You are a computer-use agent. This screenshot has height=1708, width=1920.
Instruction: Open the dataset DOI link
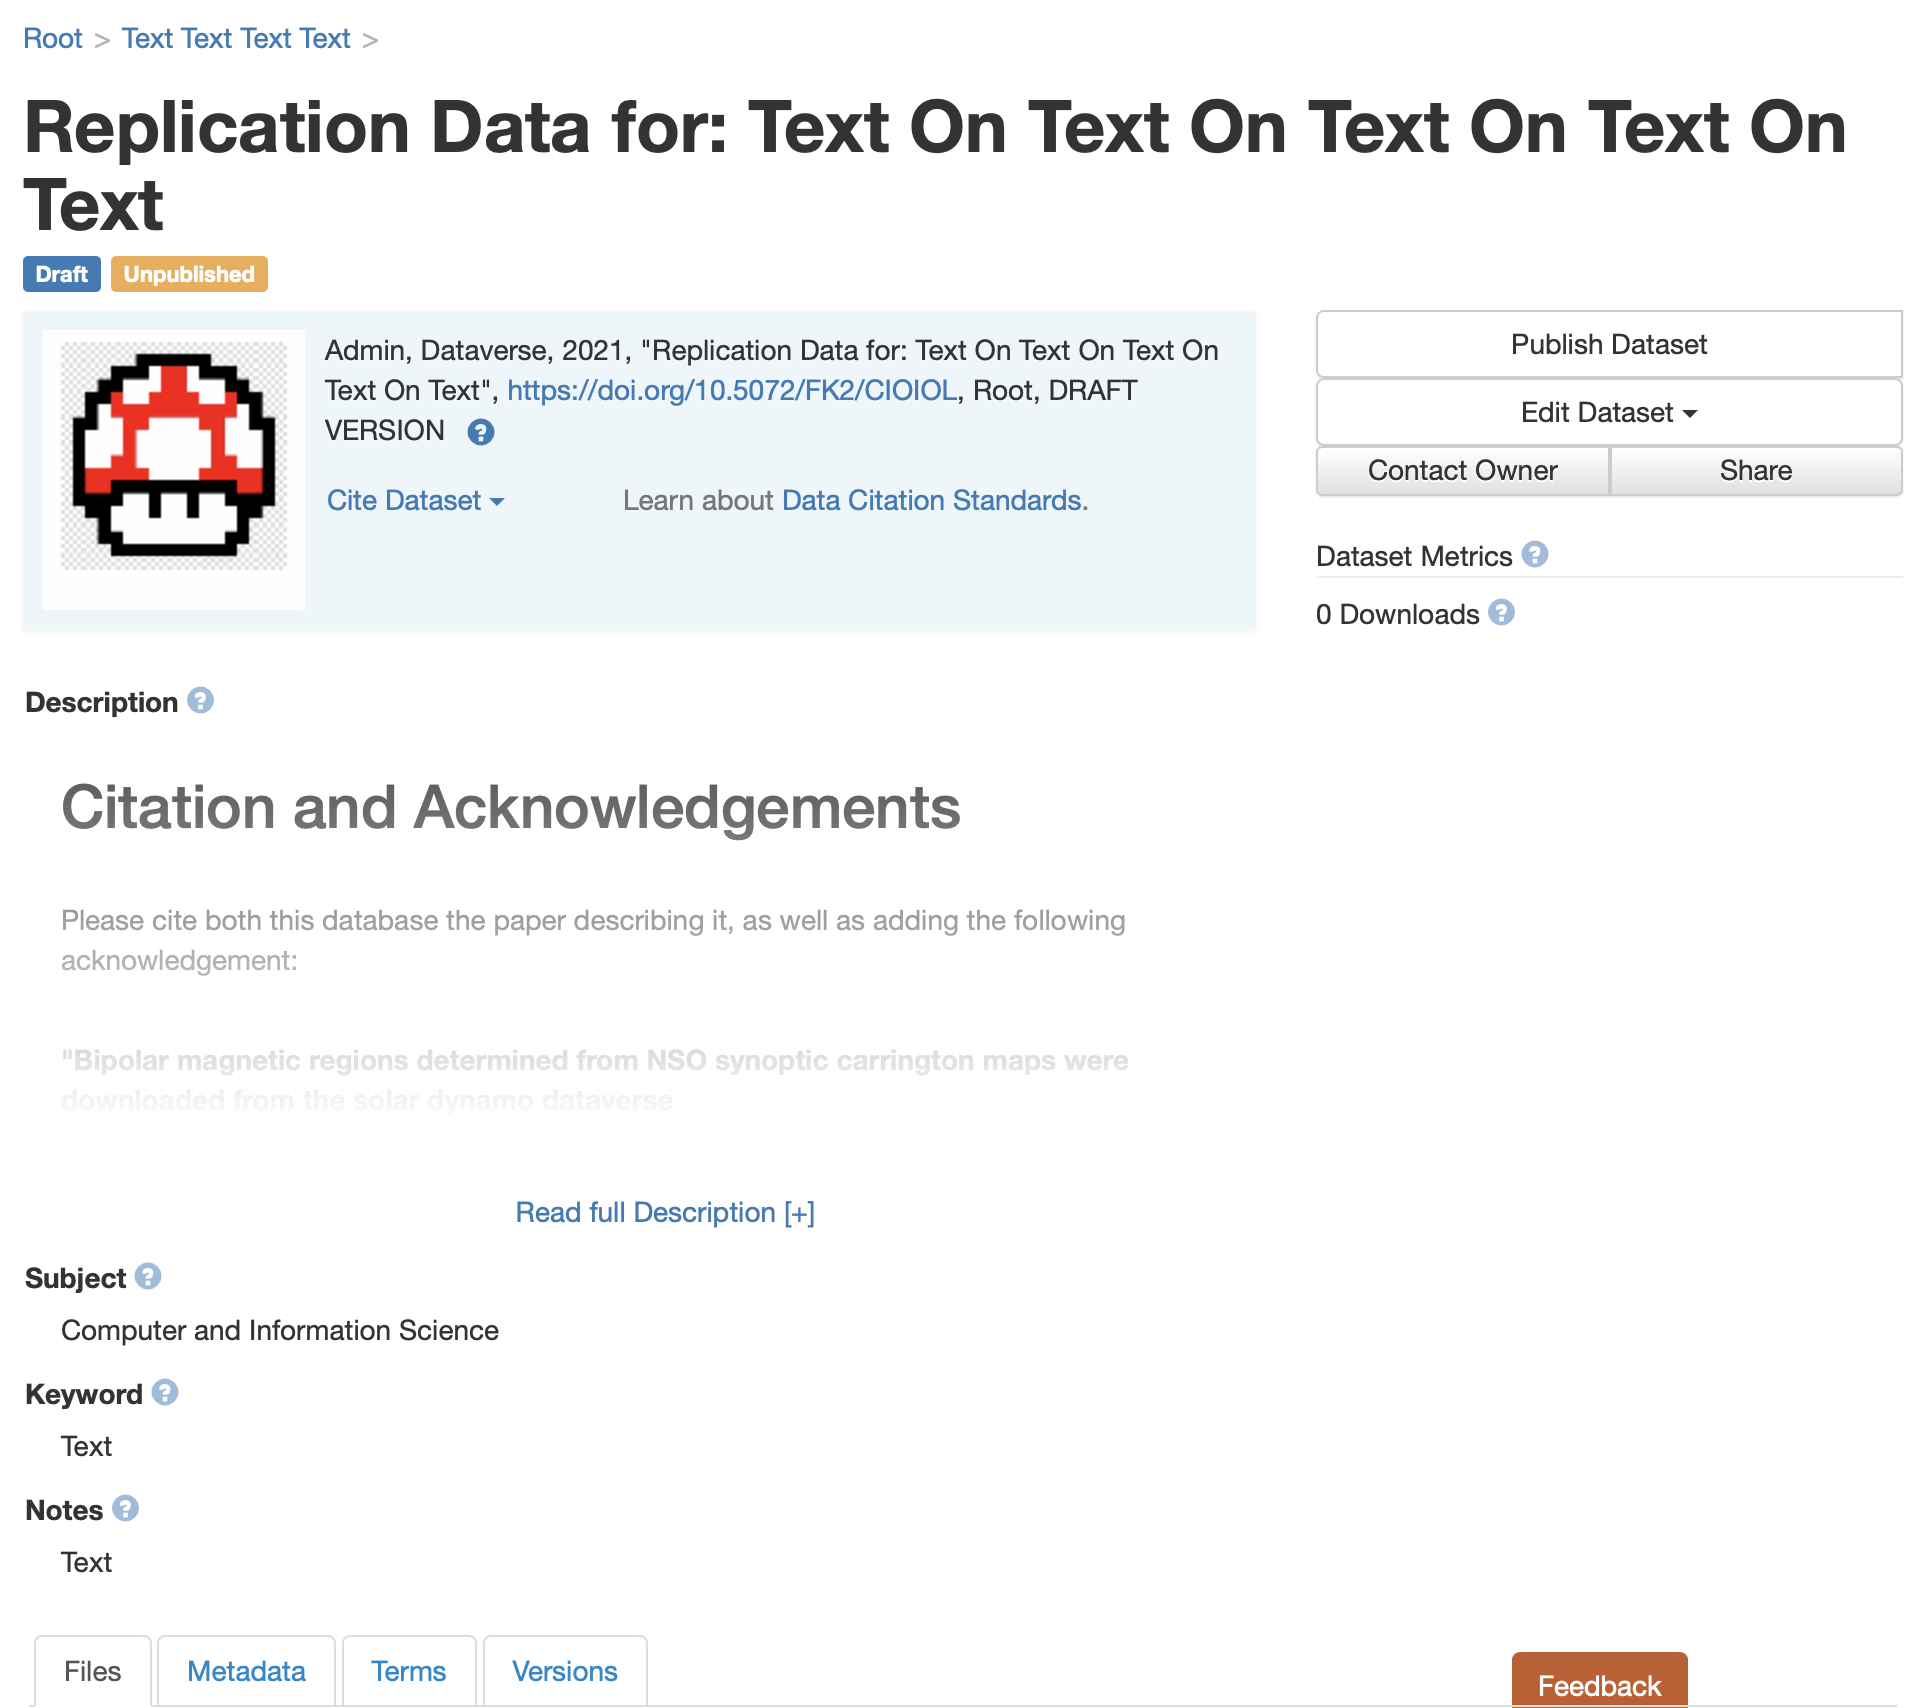click(732, 390)
